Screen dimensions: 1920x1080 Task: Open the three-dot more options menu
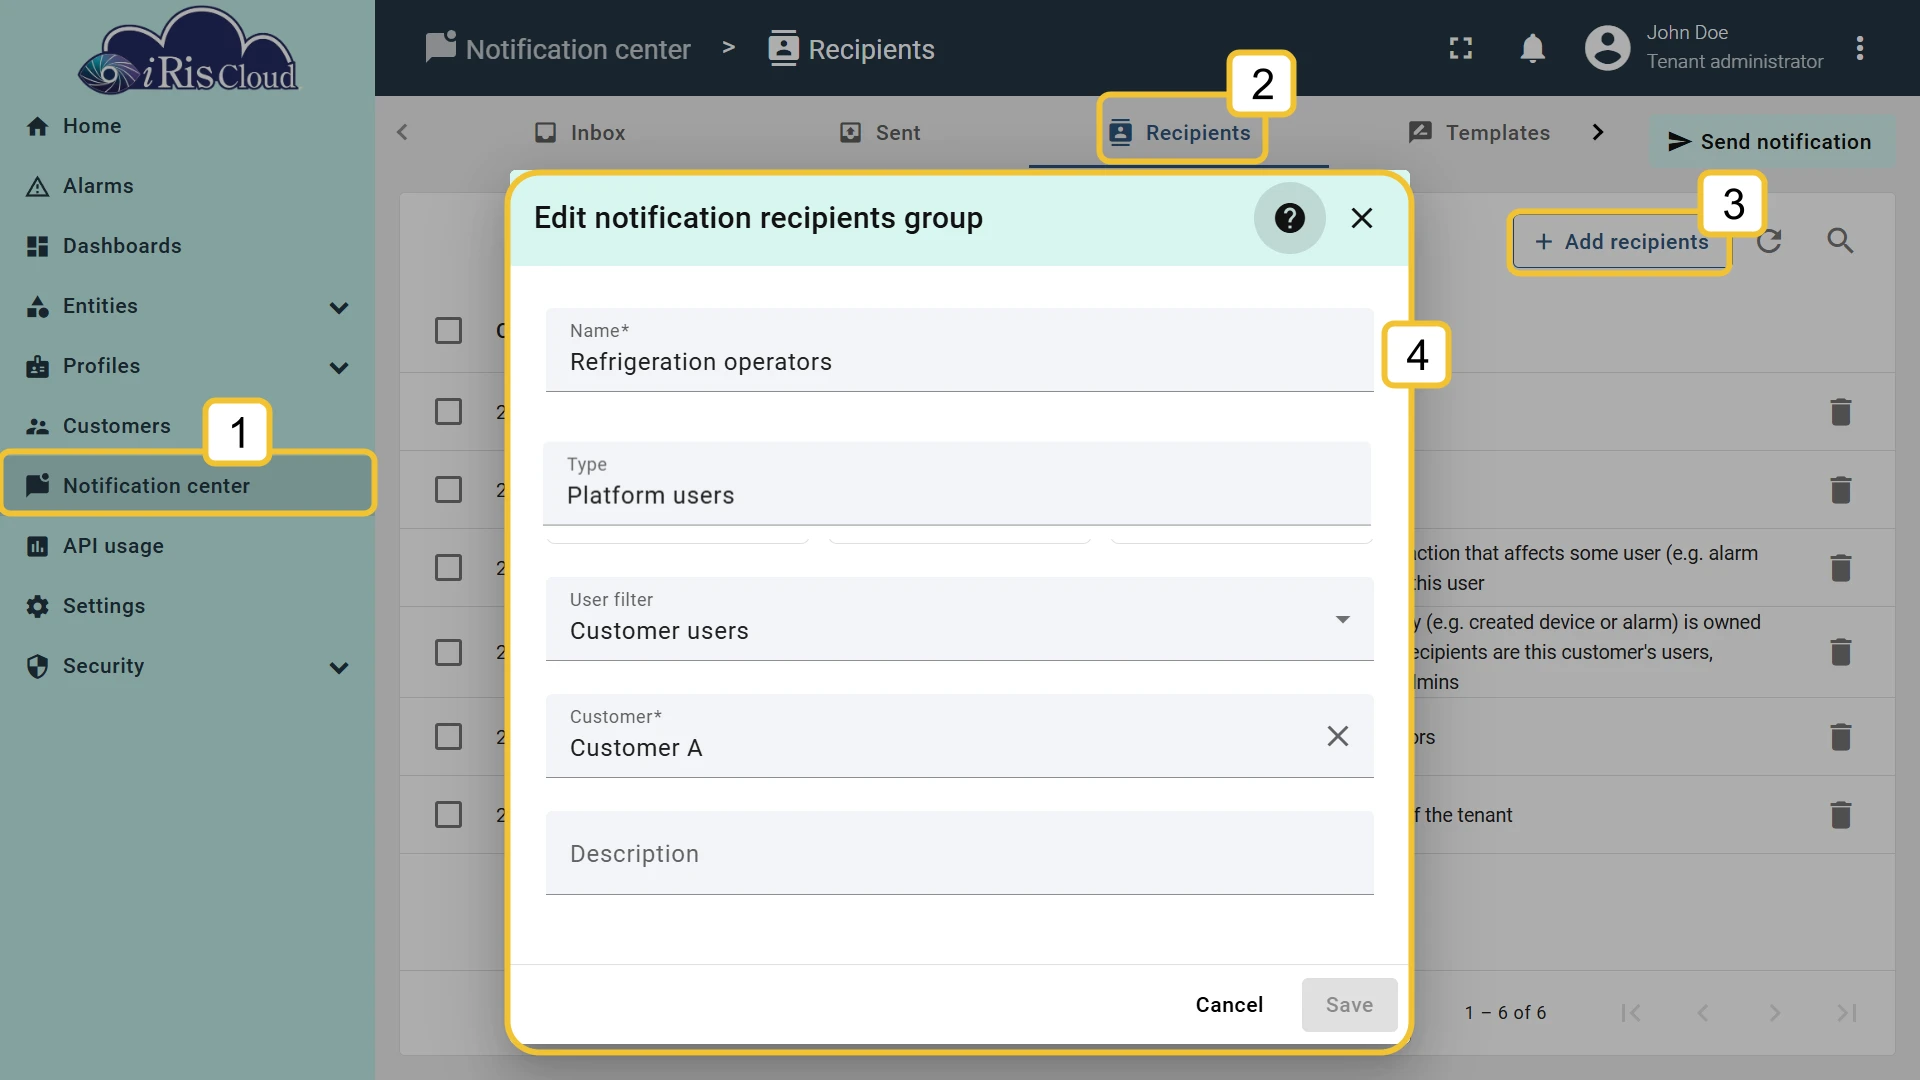point(1860,48)
